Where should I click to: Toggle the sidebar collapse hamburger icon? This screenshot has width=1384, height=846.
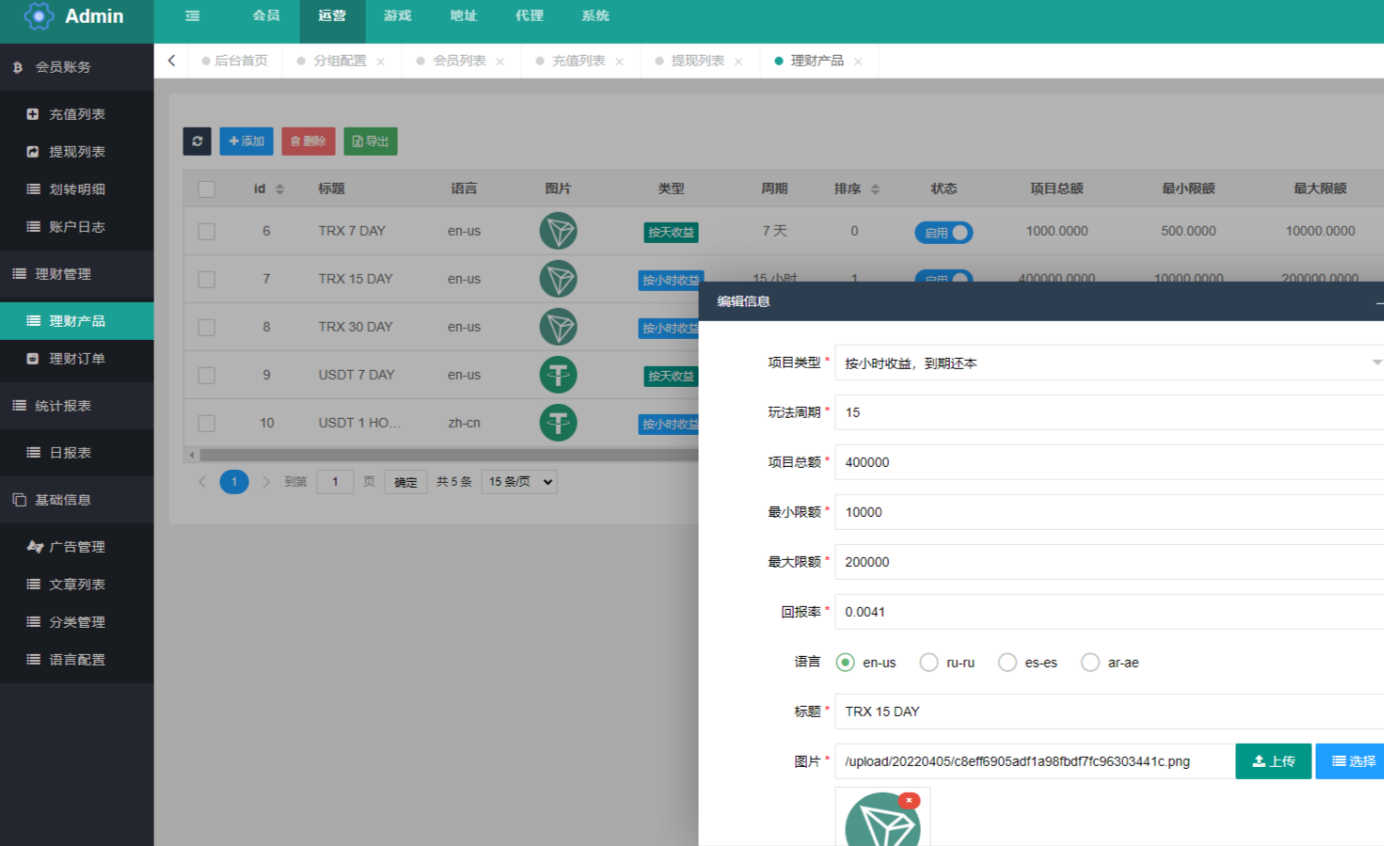coord(192,16)
